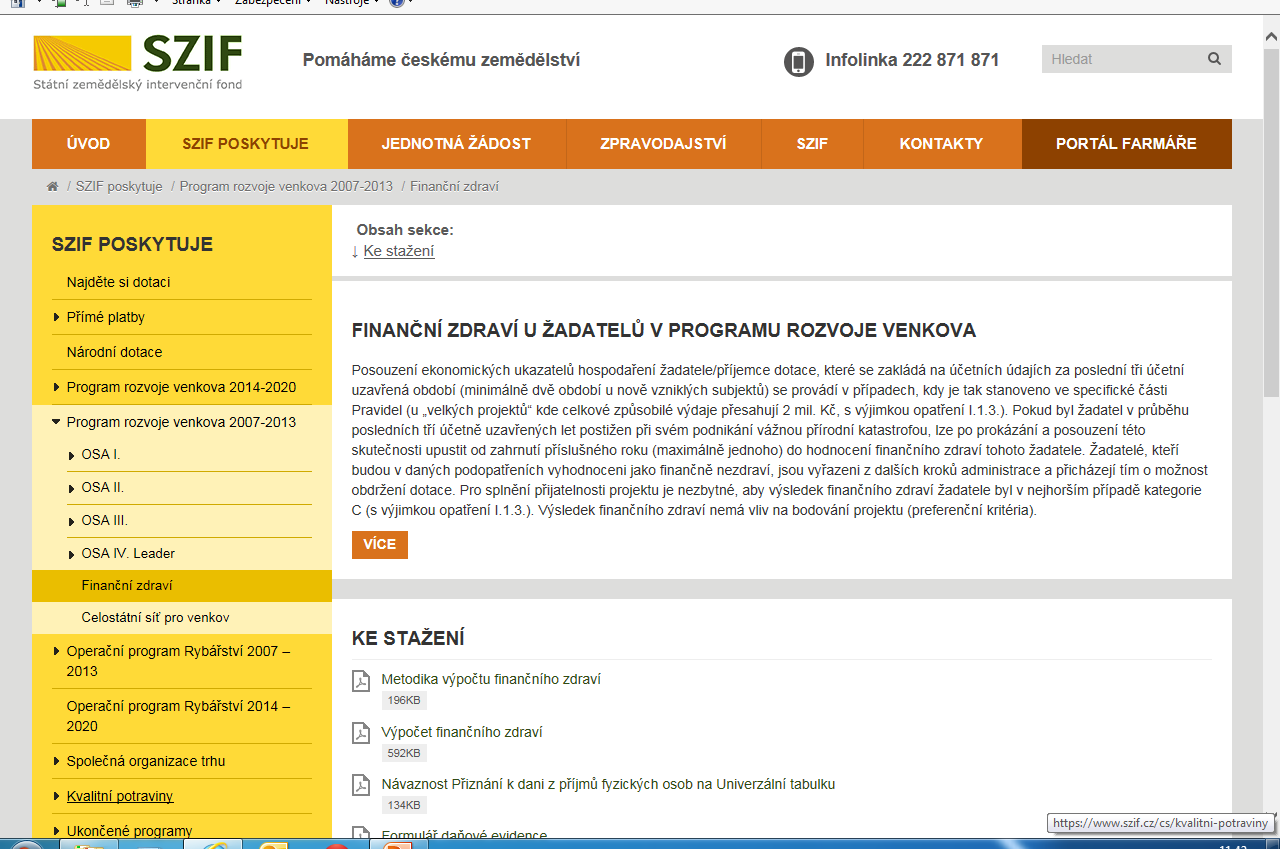Click the SZIF POSKYTUJE sidebar heading
Viewport: 1280px width, 849px height.
click(132, 245)
